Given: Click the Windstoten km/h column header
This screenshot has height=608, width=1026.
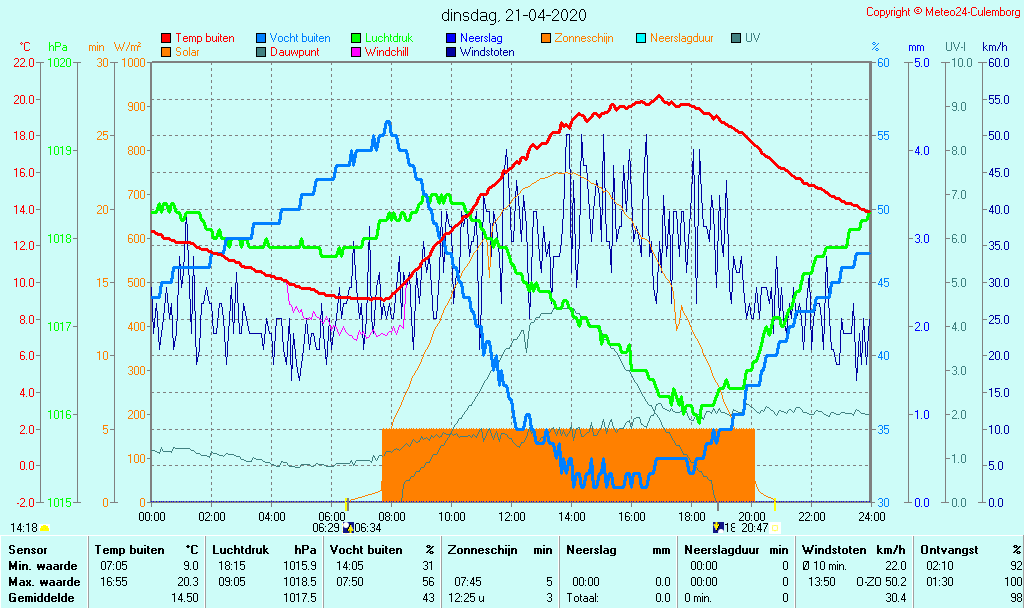Looking at the screenshot, I should click(840, 550).
